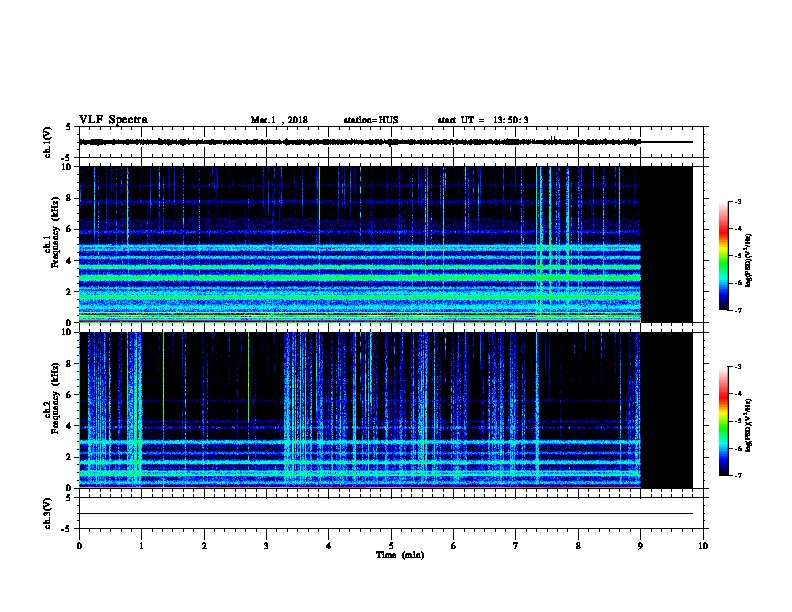Click the "4" tick on the time axis

click(x=329, y=546)
